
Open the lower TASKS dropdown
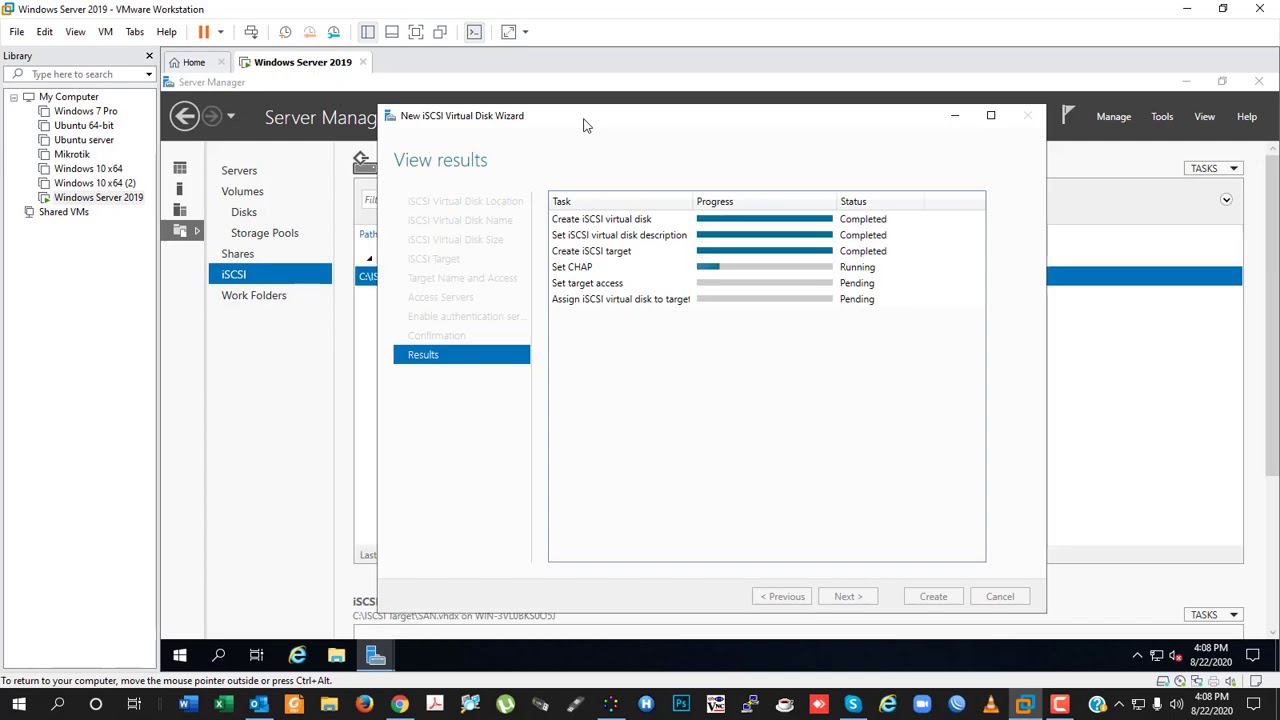pyautogui.click(x=1212, y=615)
